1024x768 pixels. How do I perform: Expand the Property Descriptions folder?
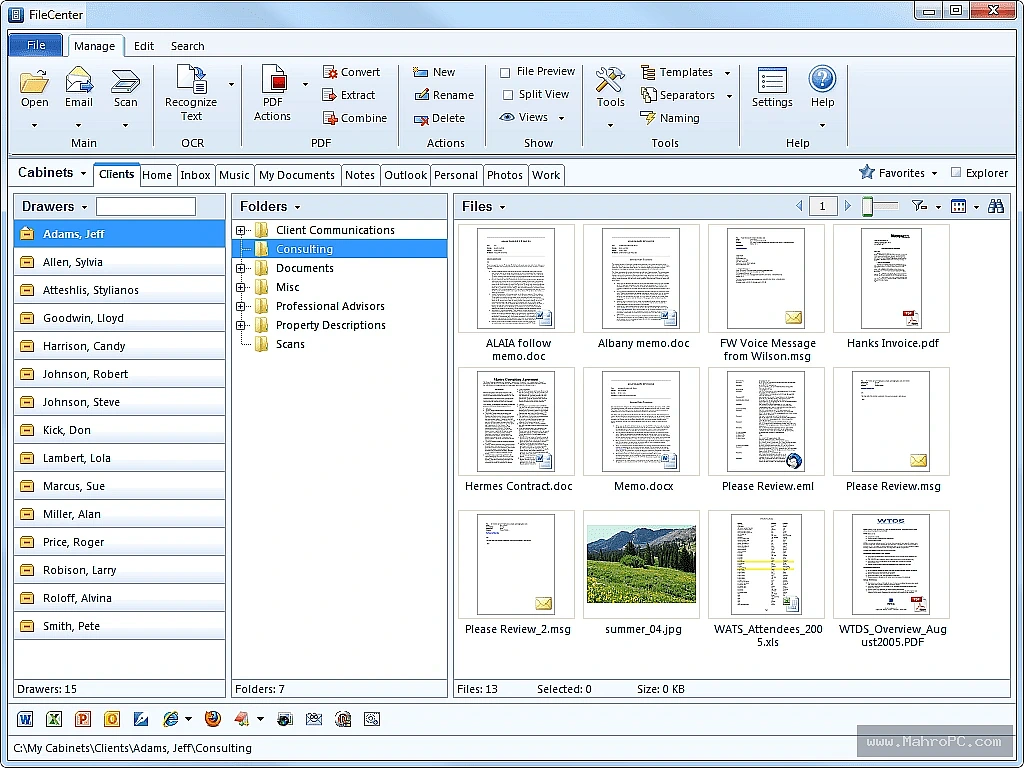click(240, 325)
